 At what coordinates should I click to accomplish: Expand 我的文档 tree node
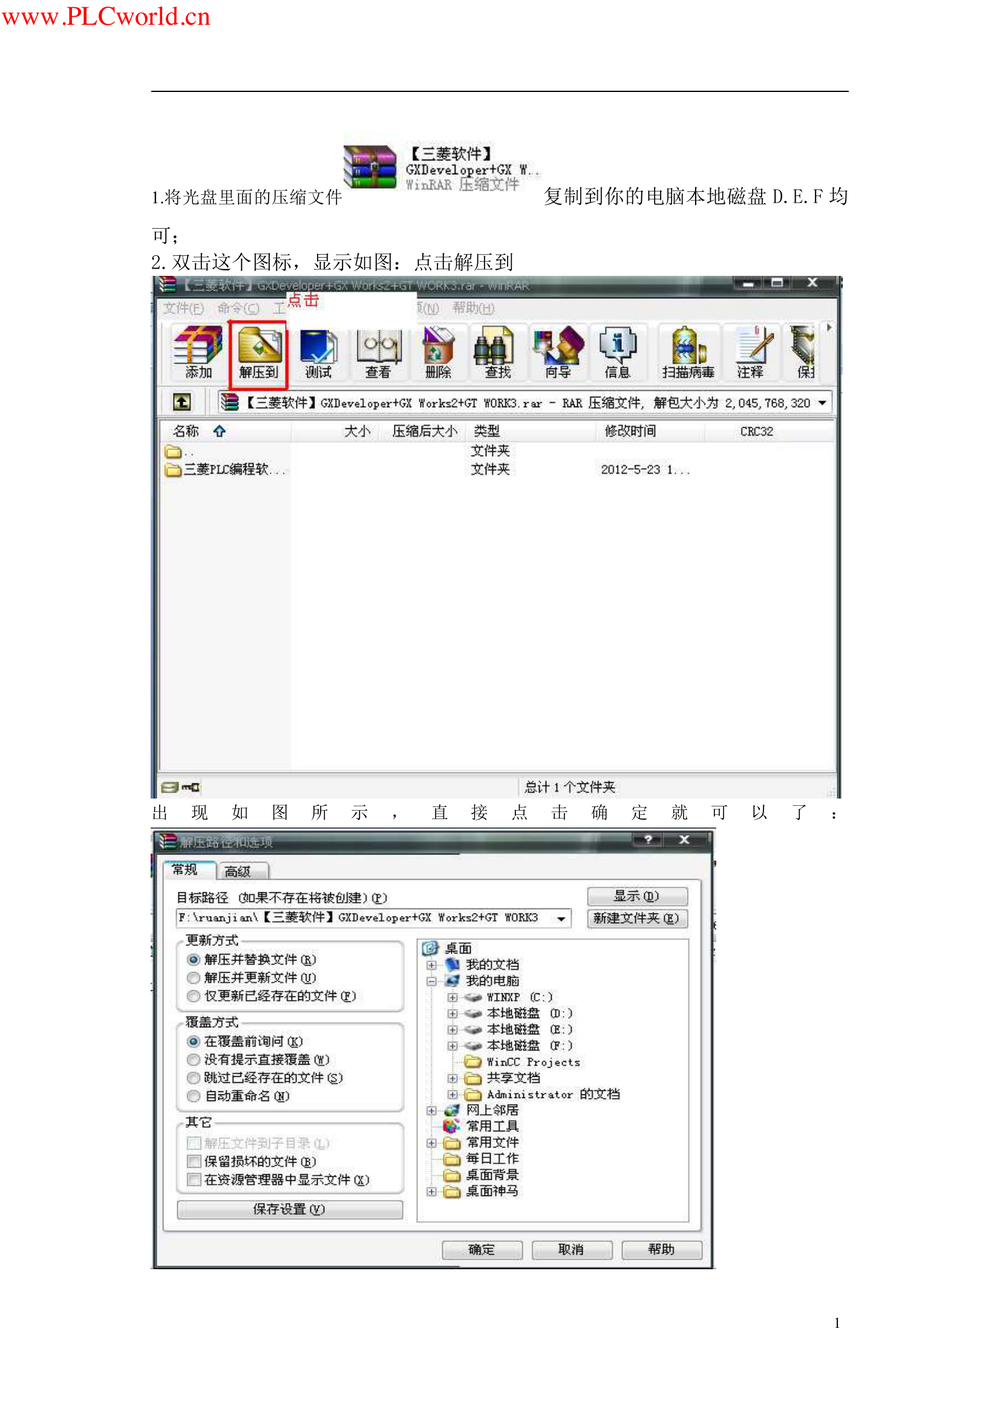pos(431,965)
